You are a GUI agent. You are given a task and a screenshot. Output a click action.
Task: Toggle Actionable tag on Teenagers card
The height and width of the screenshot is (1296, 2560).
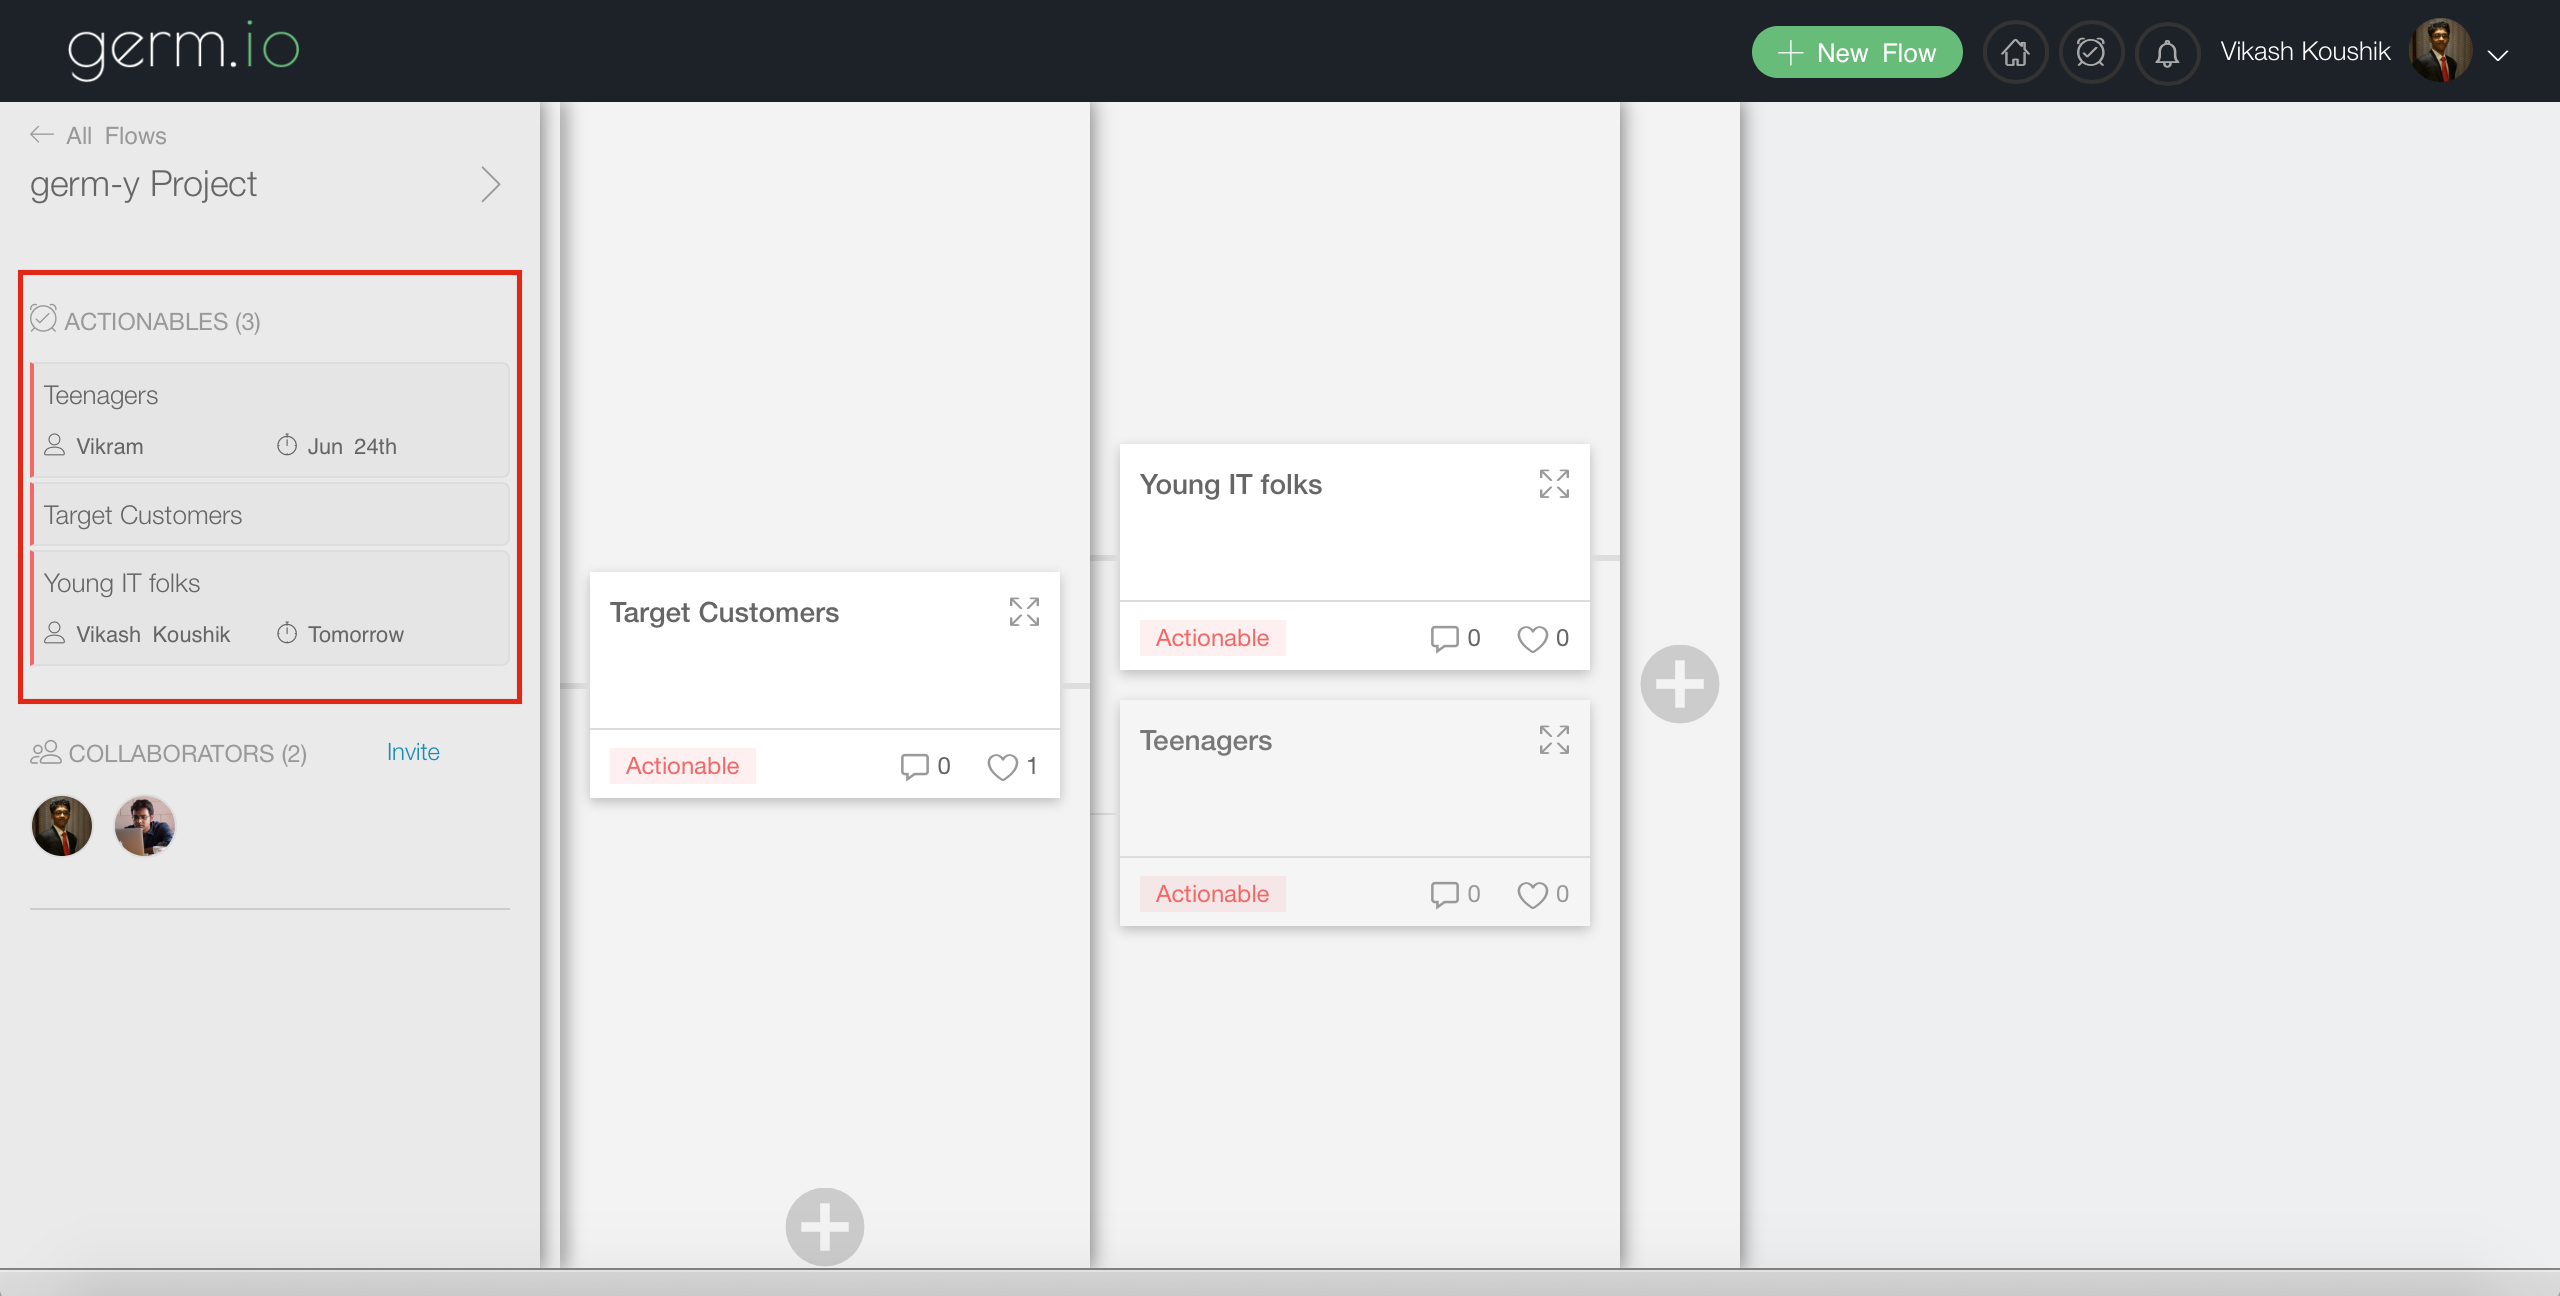pos(1212,894)
